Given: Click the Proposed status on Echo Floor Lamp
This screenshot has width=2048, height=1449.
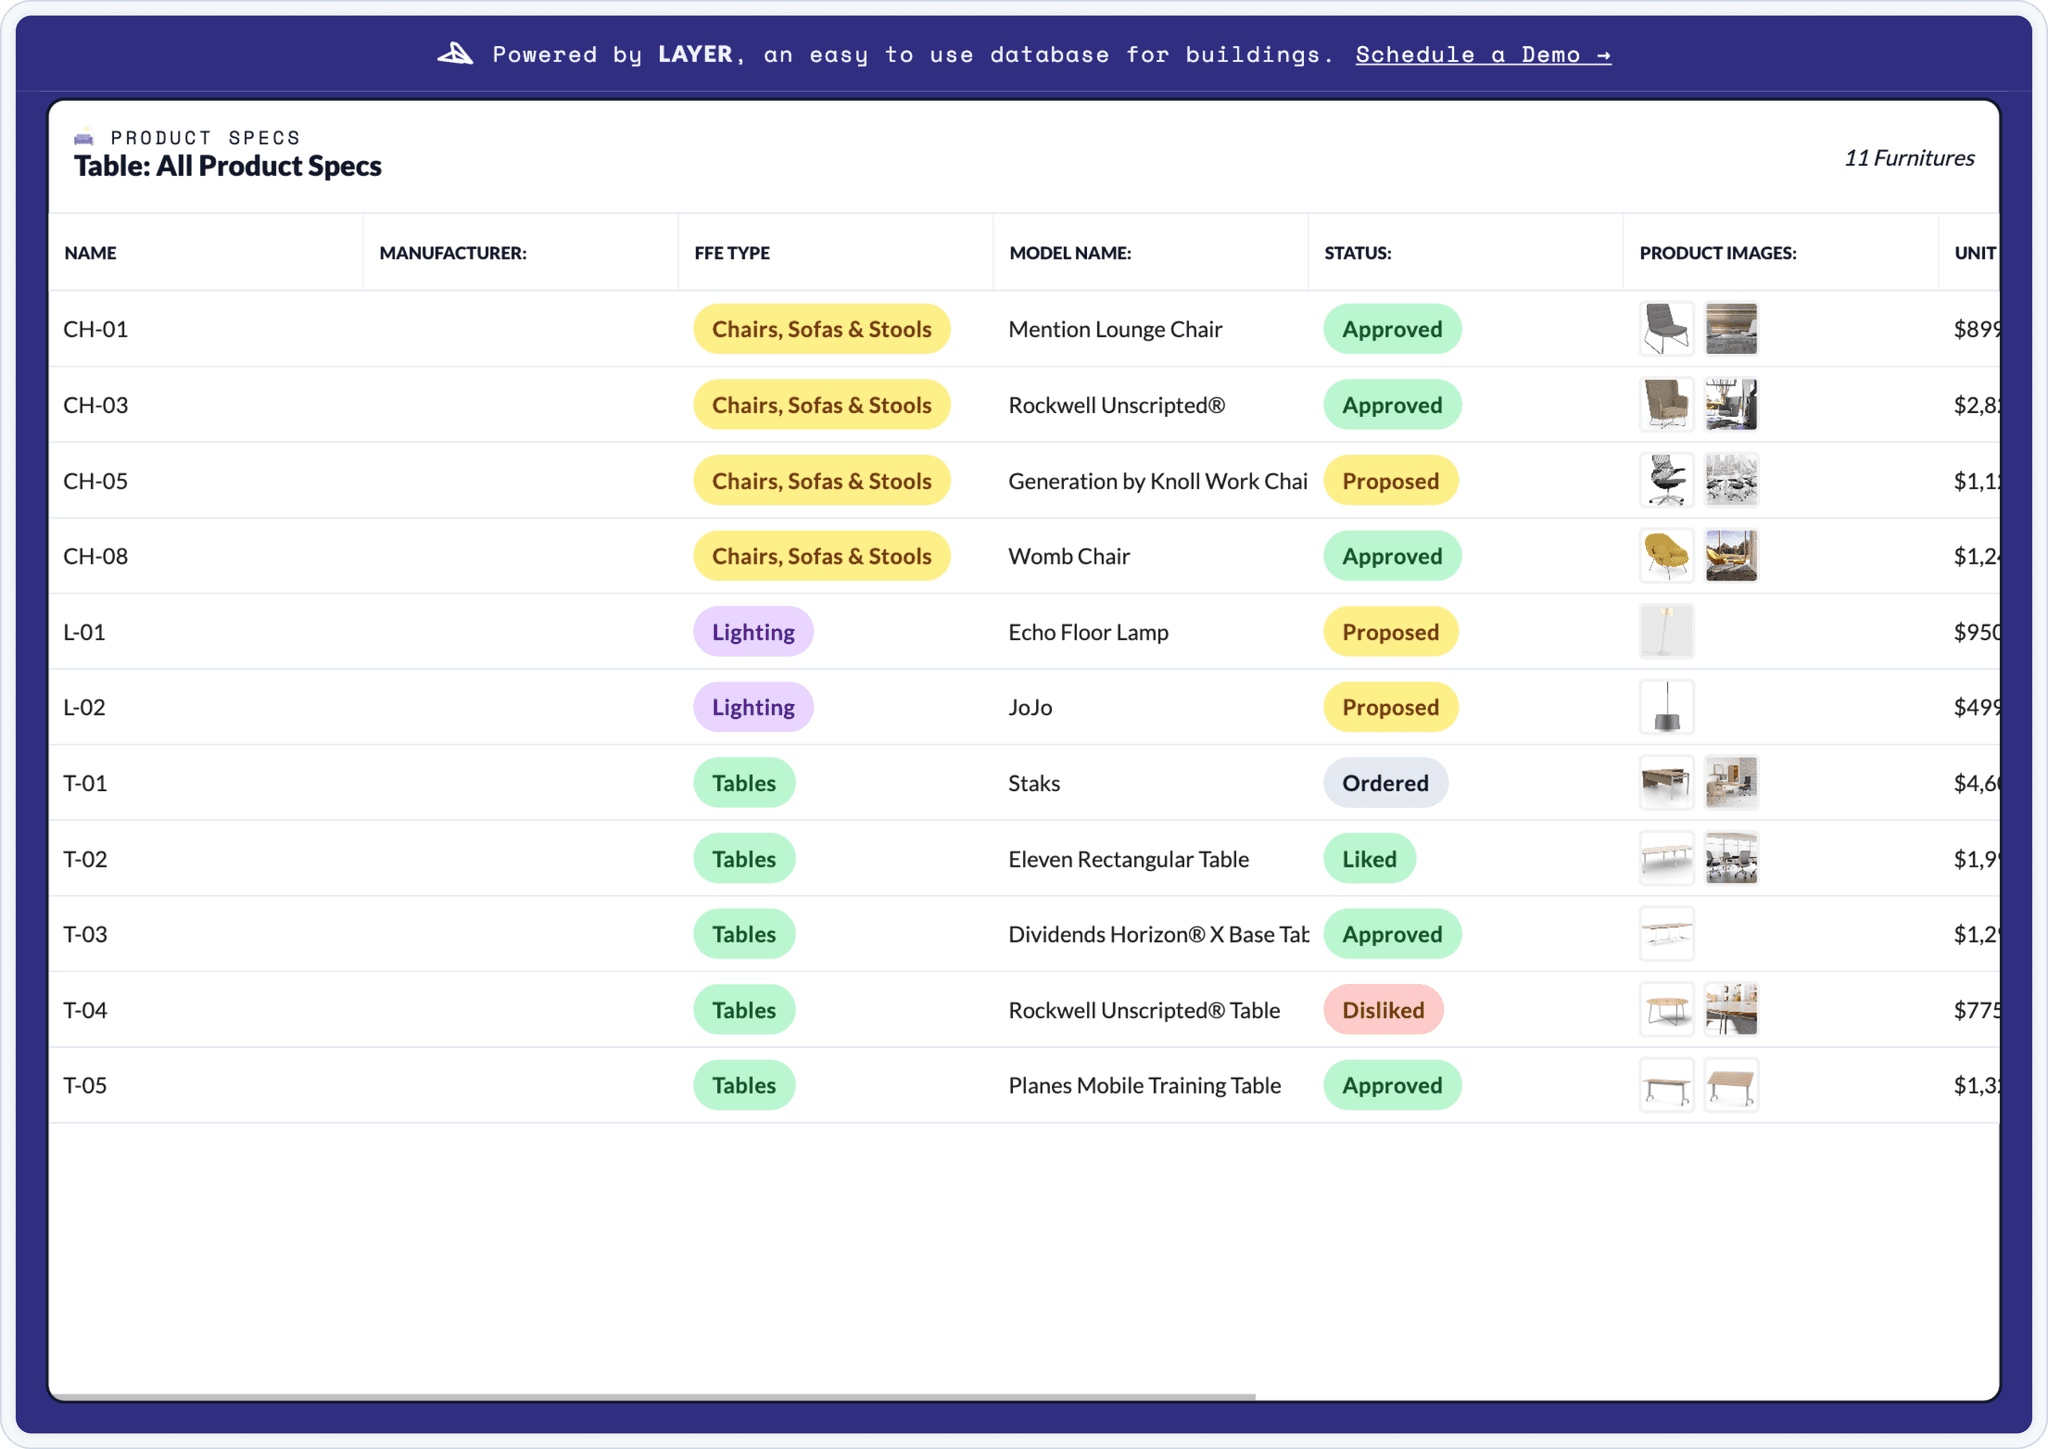Looking at the screenshot, I should coord(1389,631).
